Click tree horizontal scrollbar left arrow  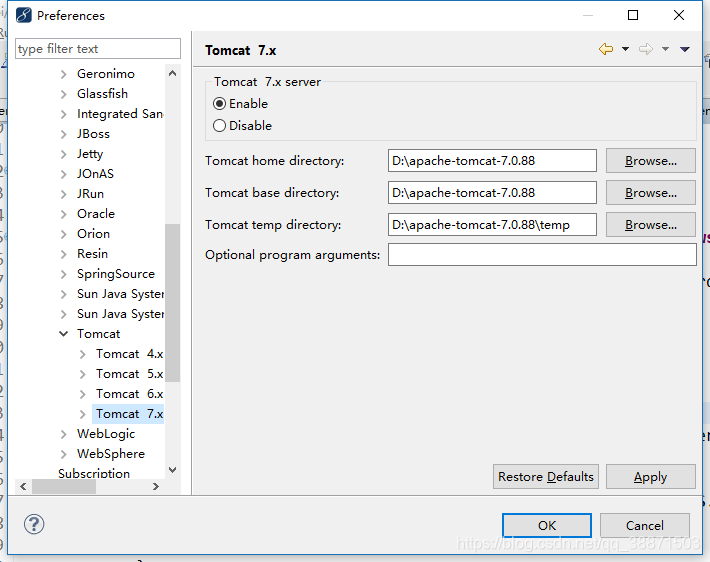pos(23,486)
